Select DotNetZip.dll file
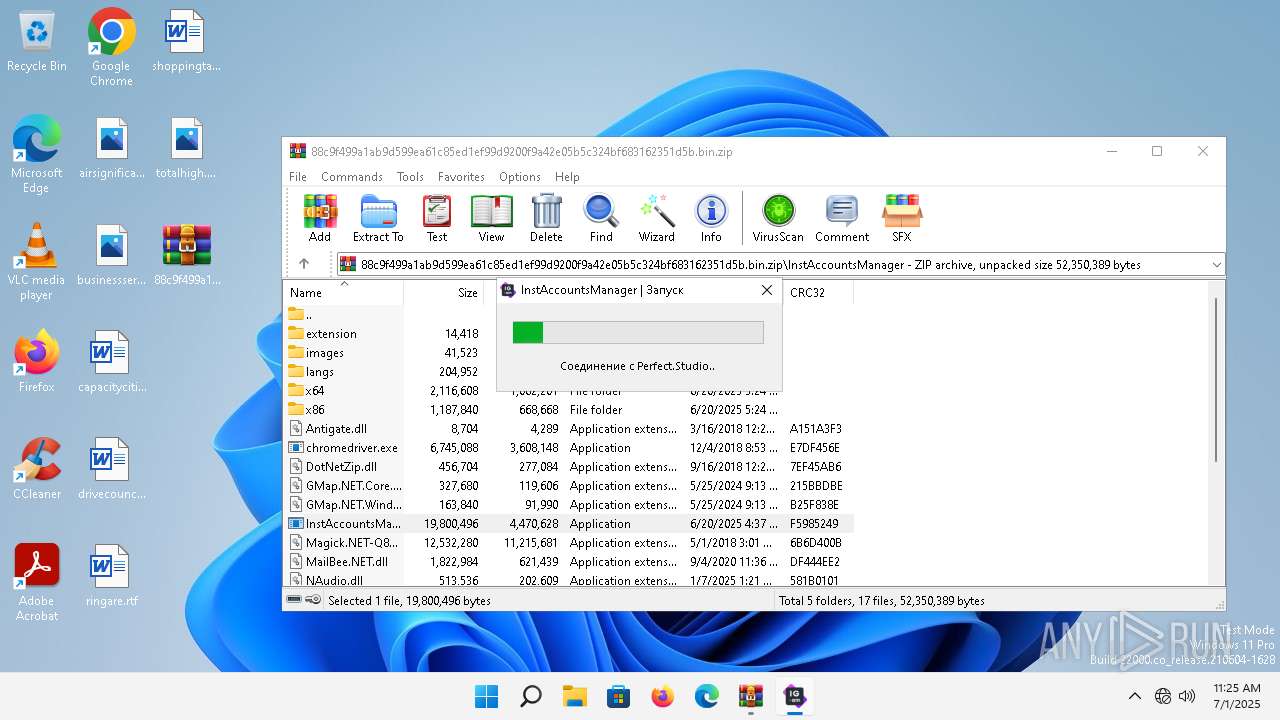Viewport: 1280px width, 720px height. click(x=570, y=466)
